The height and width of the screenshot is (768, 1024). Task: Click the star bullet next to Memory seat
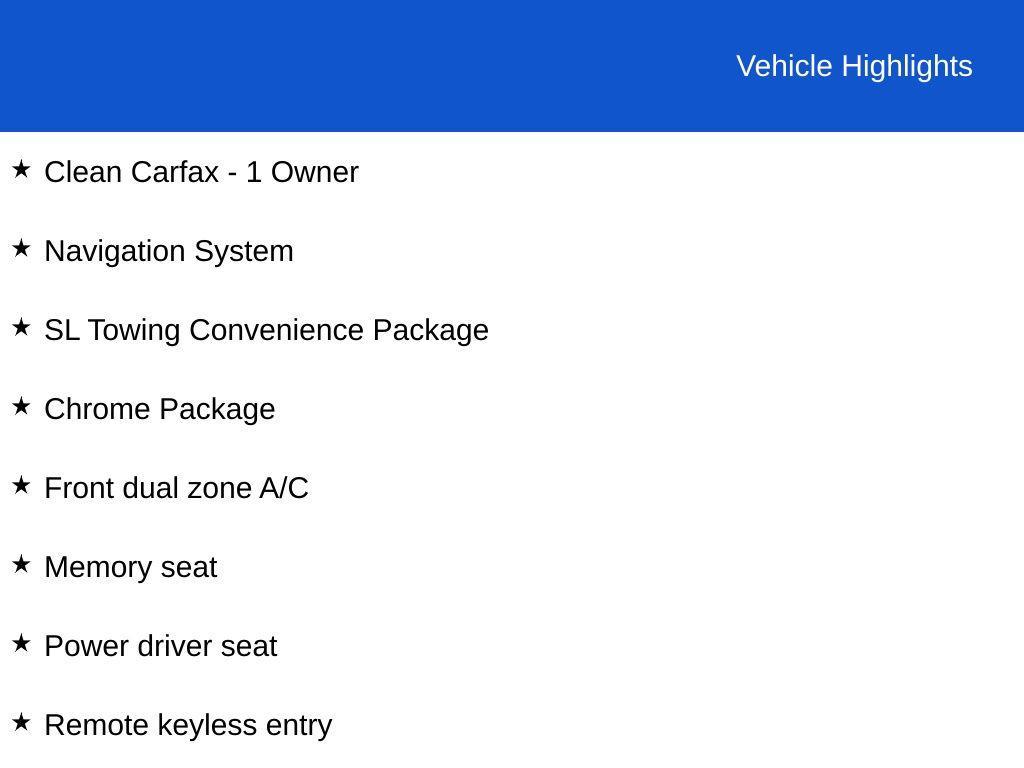point(21,565)
